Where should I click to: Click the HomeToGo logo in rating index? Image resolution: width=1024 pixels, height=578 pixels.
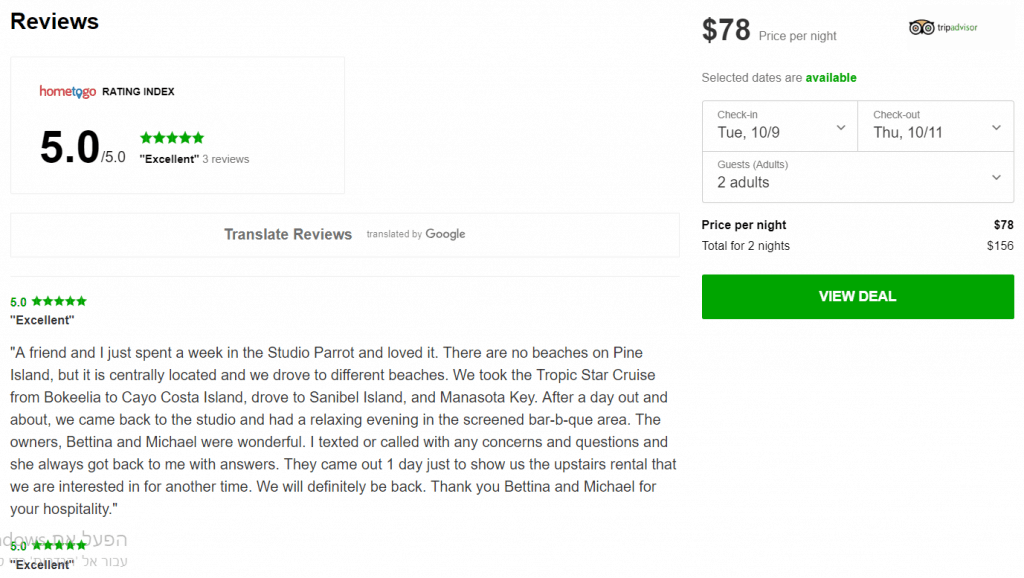tap(67, 91)
